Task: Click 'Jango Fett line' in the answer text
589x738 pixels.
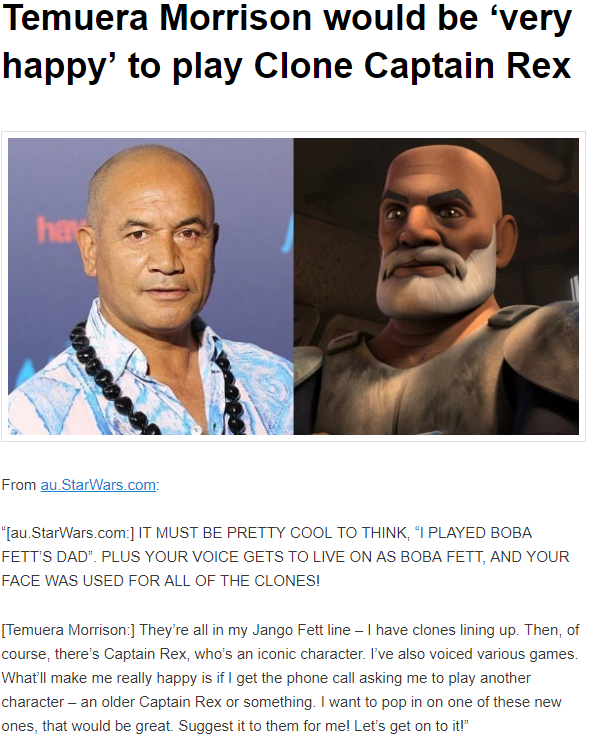Action: pos(301,630)
